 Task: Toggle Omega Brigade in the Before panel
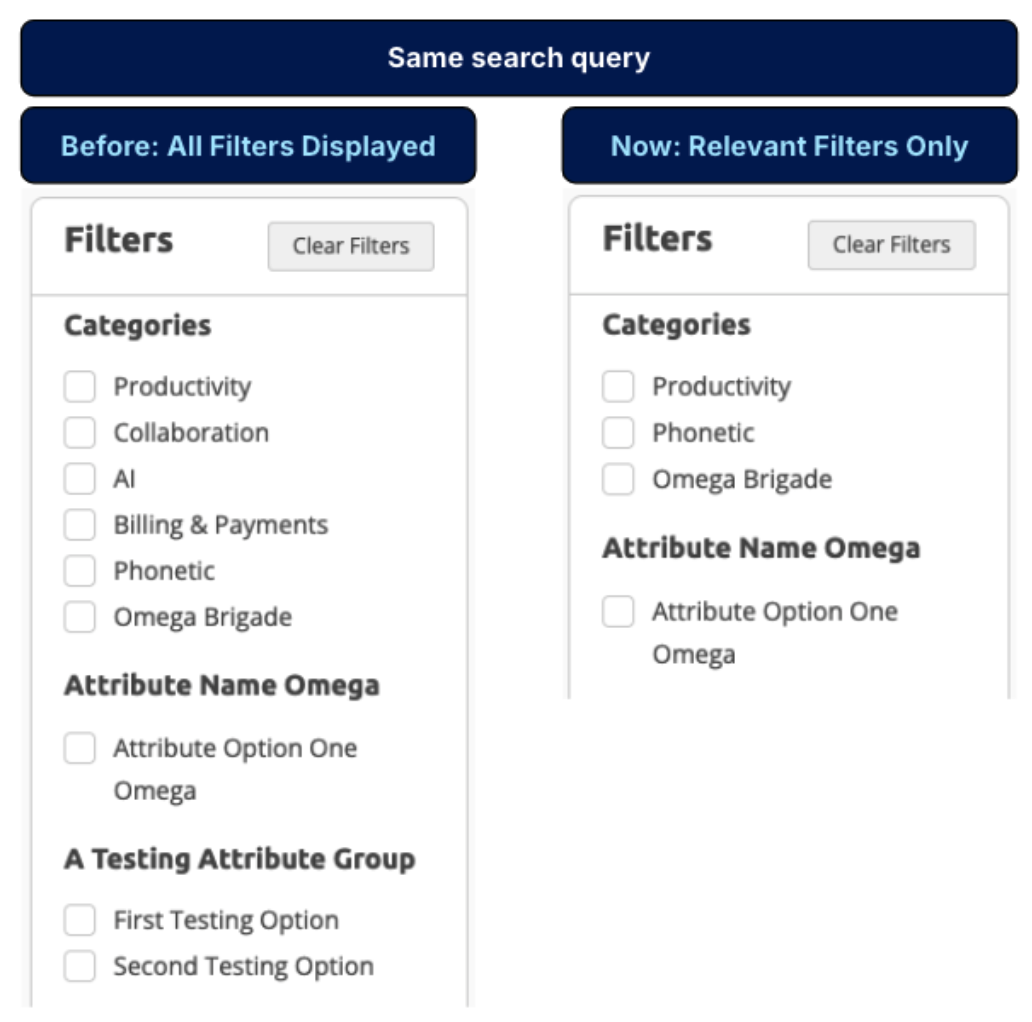tap(80, 617)
